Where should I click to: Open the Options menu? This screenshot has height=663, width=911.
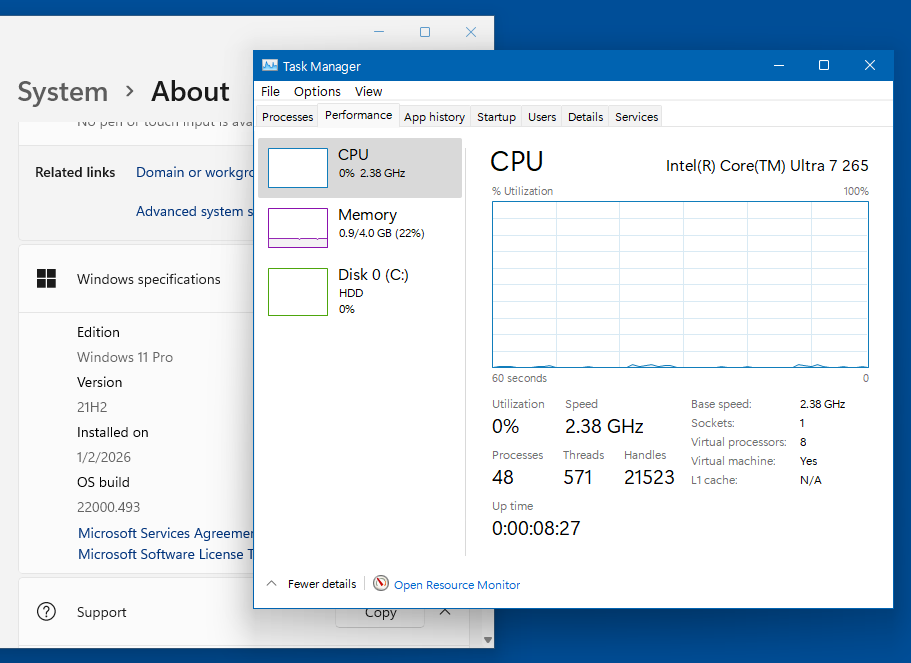(317, 92)
